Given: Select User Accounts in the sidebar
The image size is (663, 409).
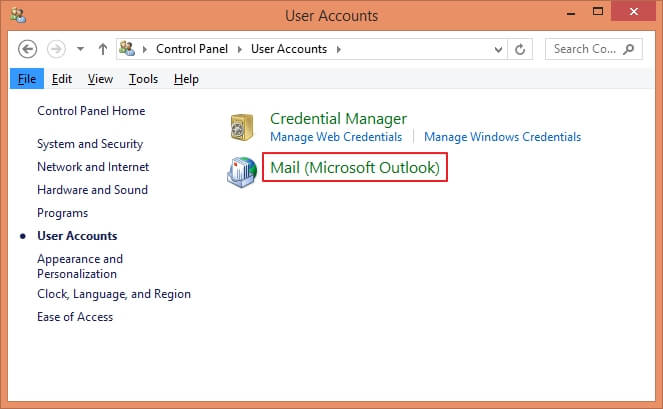Looking at the screenshot, I should 77,236.
